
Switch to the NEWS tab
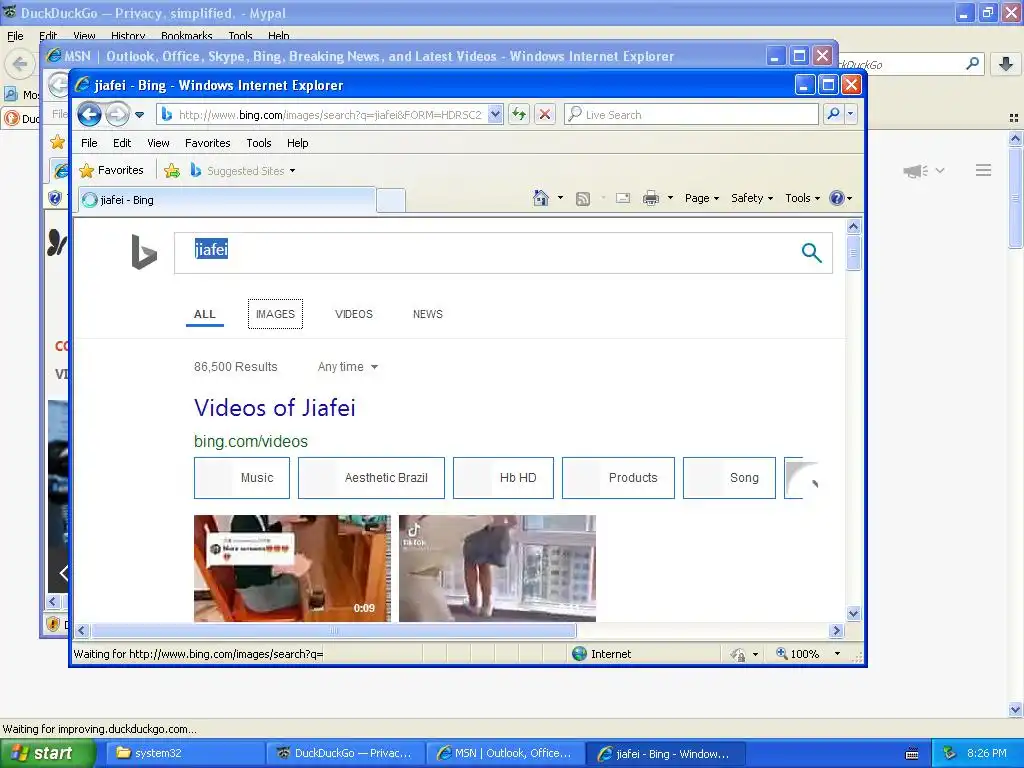coord(428,314)
